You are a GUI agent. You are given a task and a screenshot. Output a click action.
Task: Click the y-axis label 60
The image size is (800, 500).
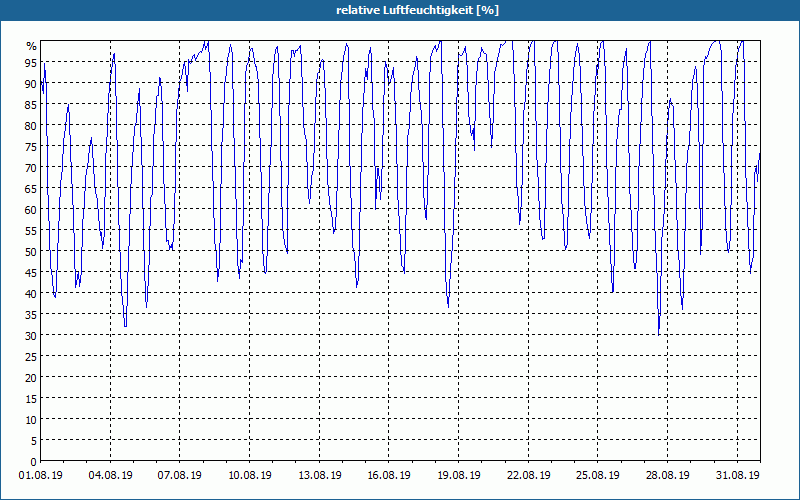click(x=31, y=210)
